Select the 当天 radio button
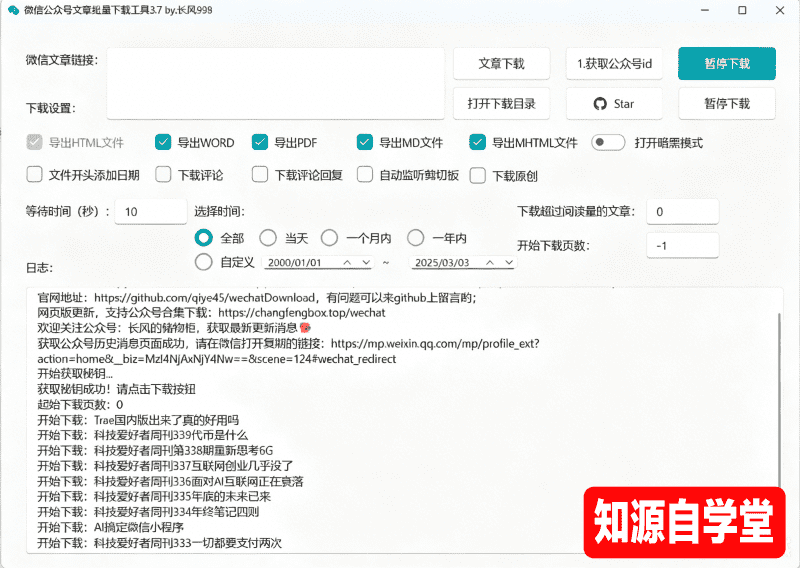The height and width of the screenshot is (568, 800). click(268, 238)
